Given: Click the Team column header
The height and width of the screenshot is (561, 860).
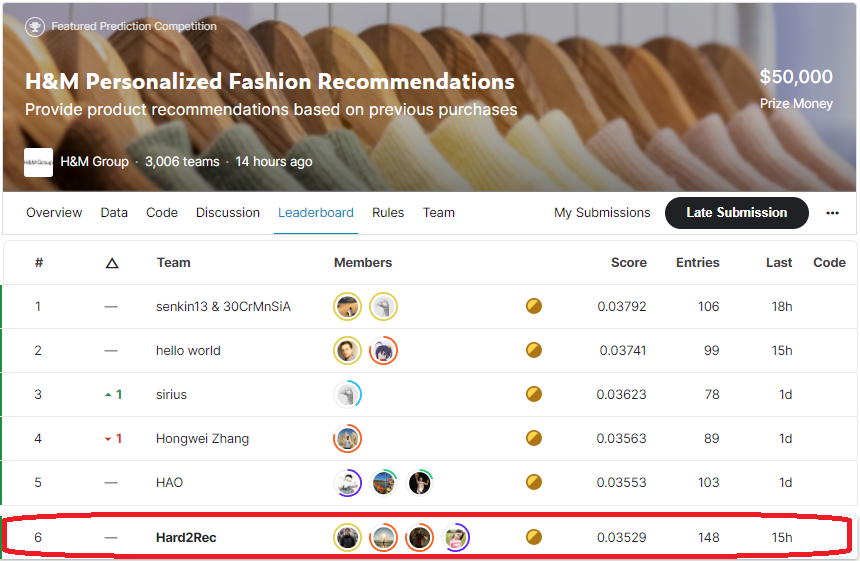Looking at the screenshot, I should coord(173,263).
